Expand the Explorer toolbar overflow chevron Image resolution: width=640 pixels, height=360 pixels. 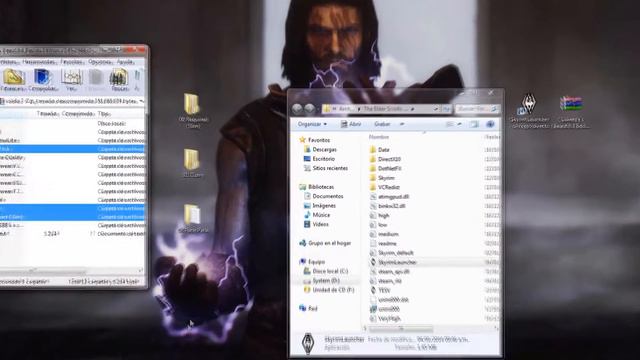tap(402, 124)
